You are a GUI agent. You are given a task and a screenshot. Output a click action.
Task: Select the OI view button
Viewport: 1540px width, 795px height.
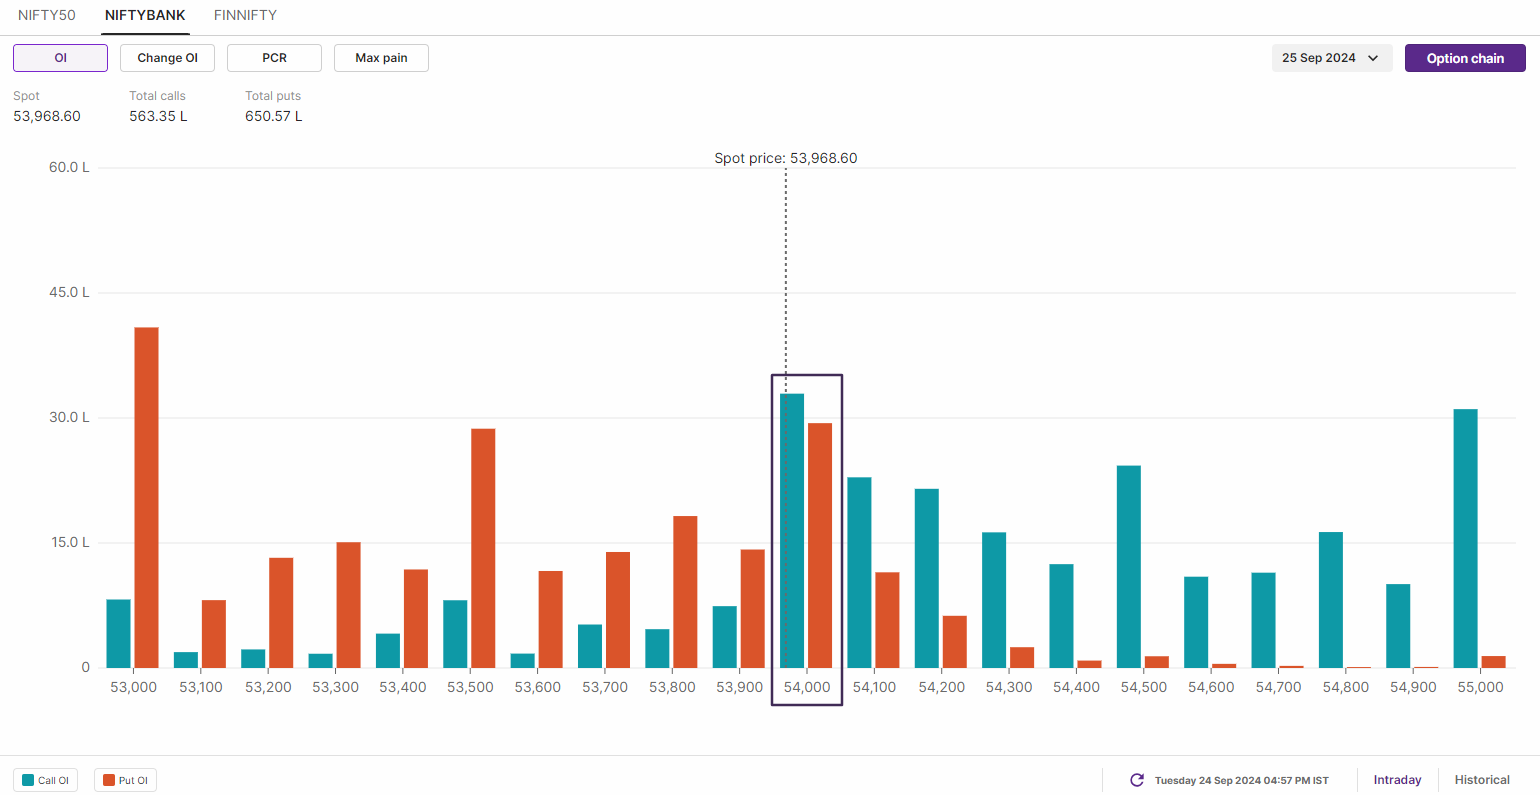(x=60, y=58)
